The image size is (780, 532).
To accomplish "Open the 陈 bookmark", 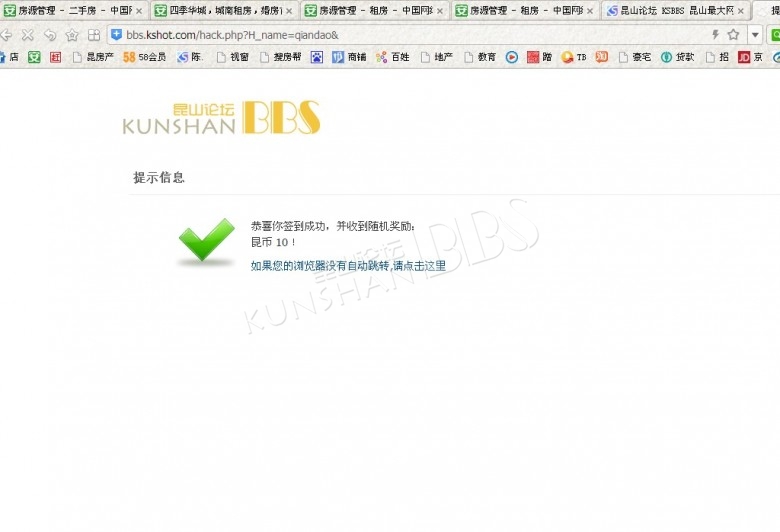I will pyautogui.click(x=190, y=57).
